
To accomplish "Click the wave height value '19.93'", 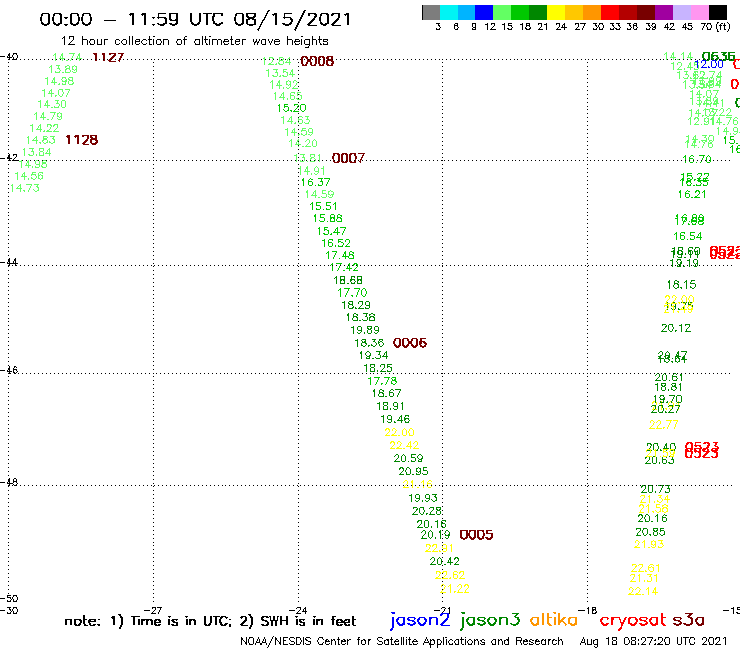I will click(423, 498).
